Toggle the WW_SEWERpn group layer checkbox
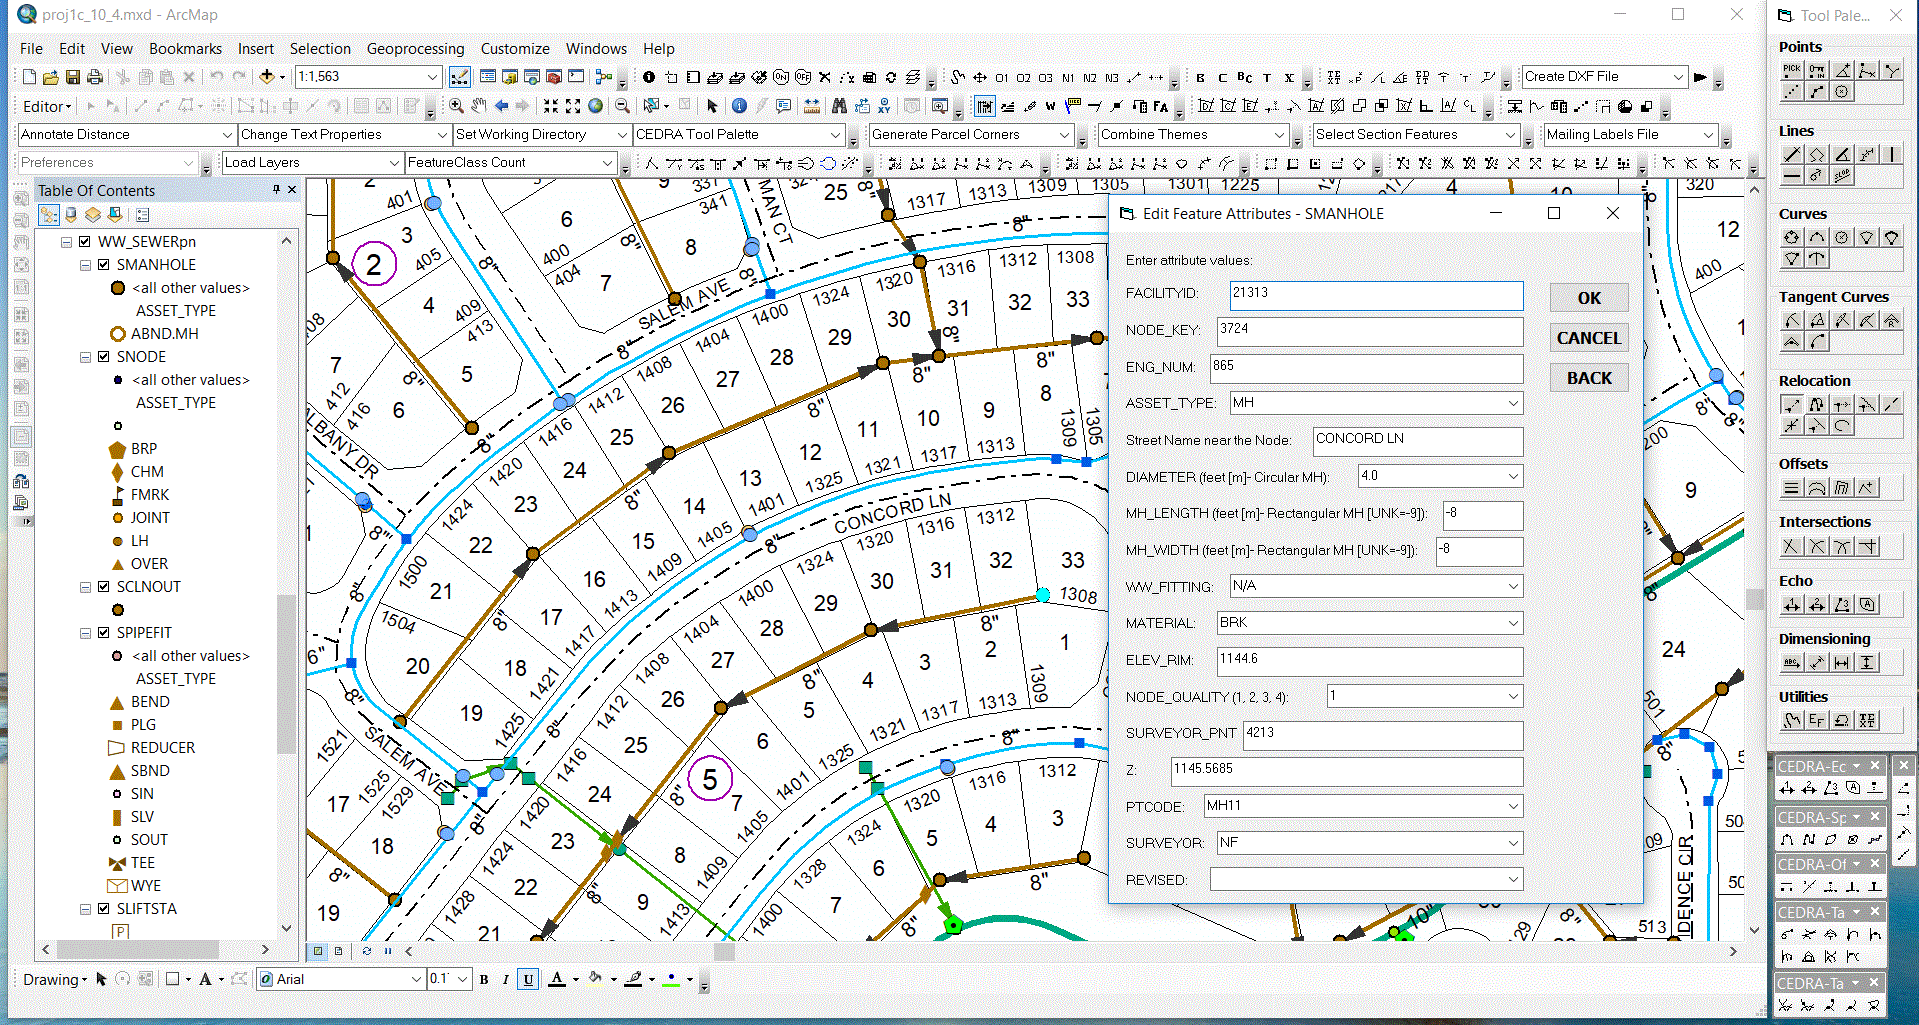1919x1025 pixels. point(85,242)
